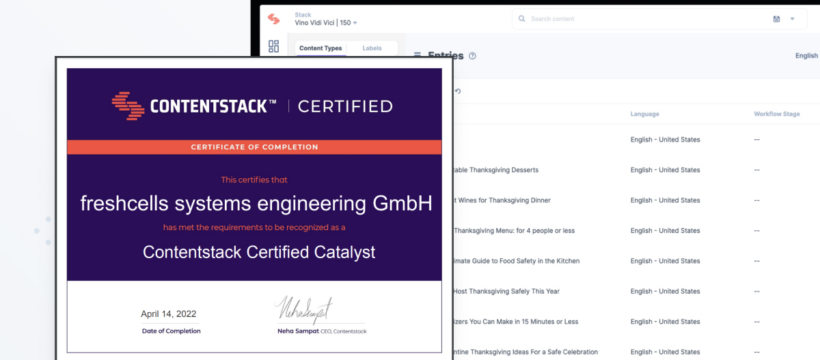
Task: Open the saved searches icon in the search bar
Action: (777, 19)
